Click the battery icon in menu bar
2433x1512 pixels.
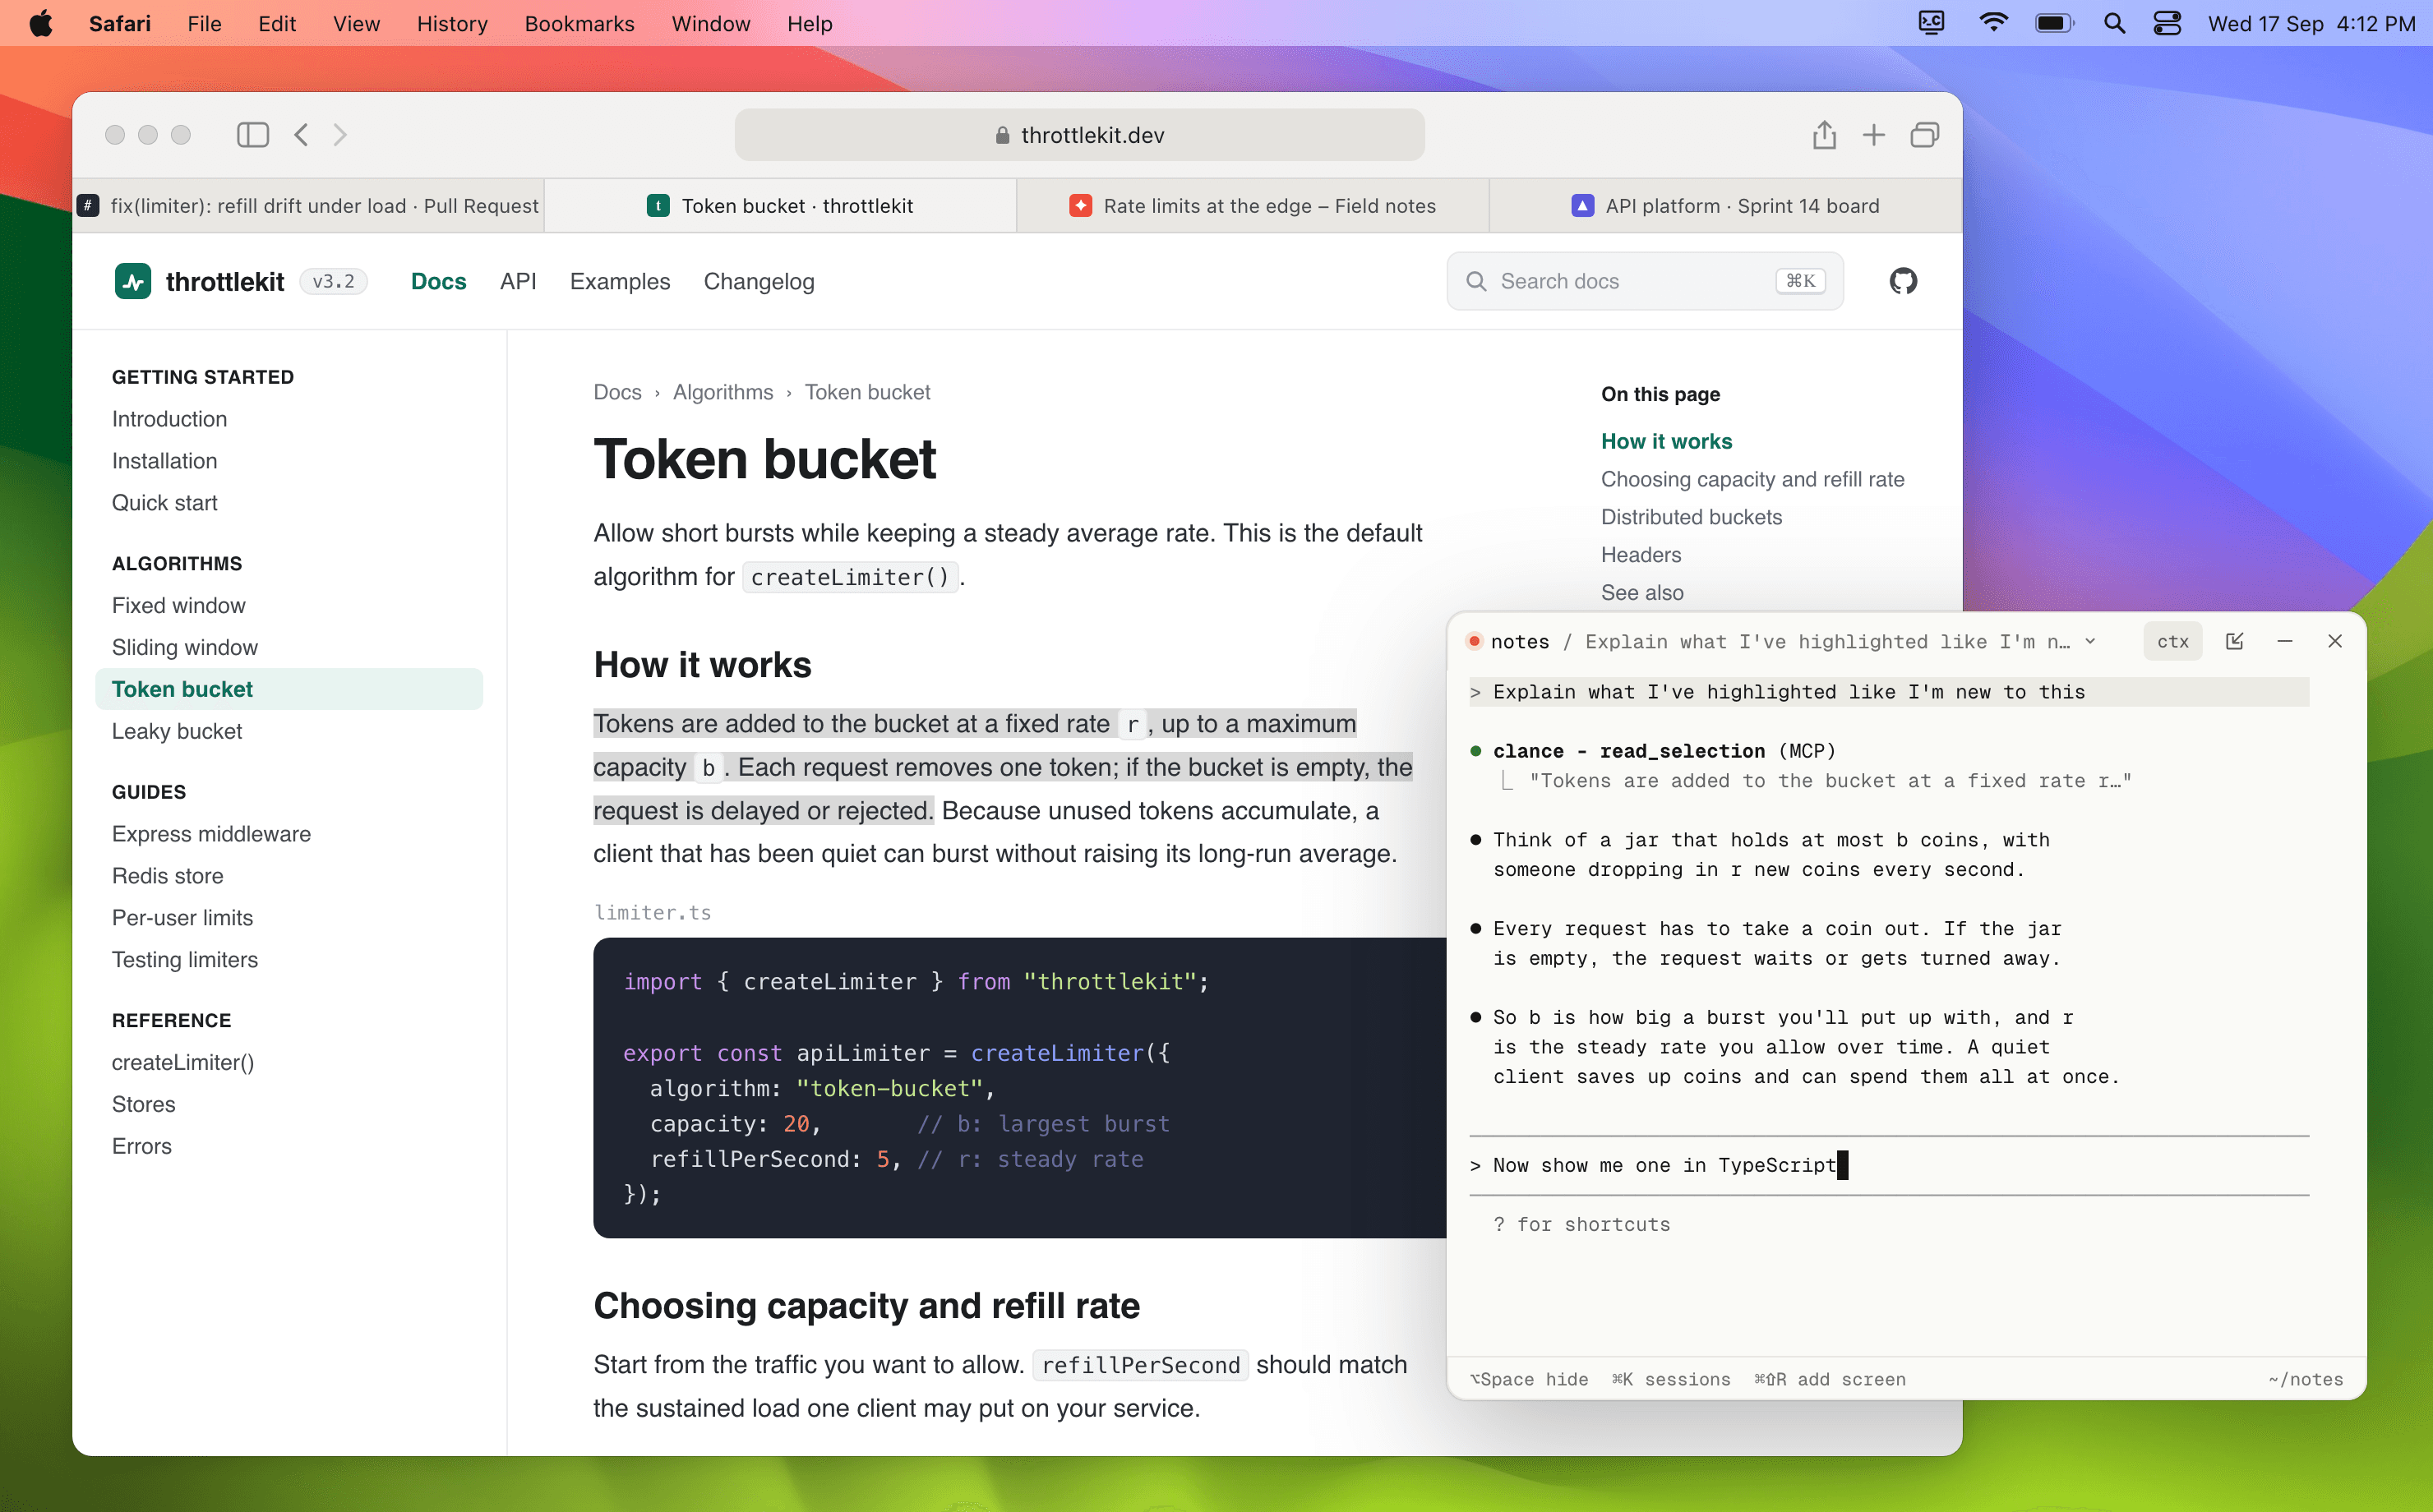pos(2054,23)
